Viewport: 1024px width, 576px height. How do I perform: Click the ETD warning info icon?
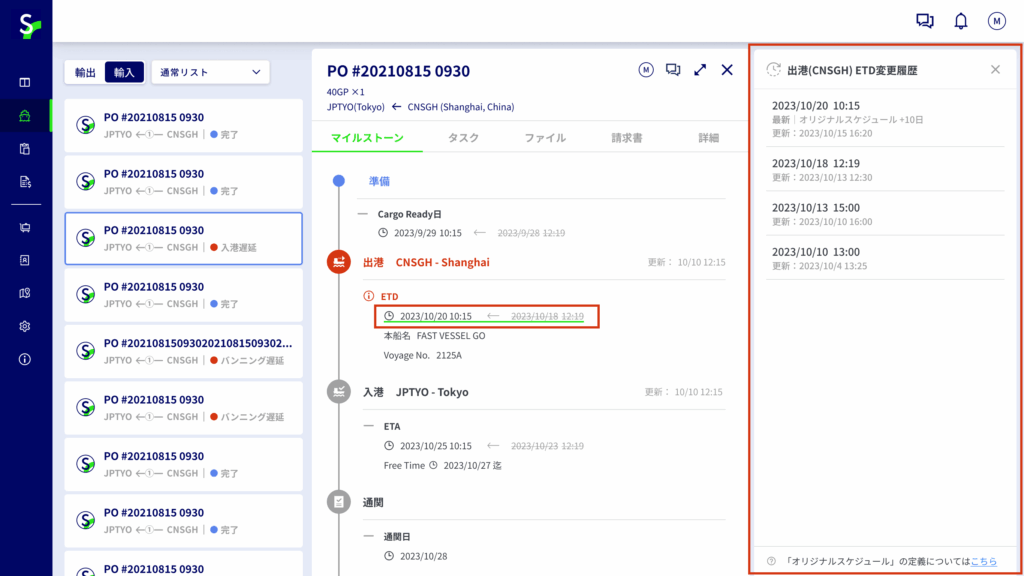click(368, 296)
